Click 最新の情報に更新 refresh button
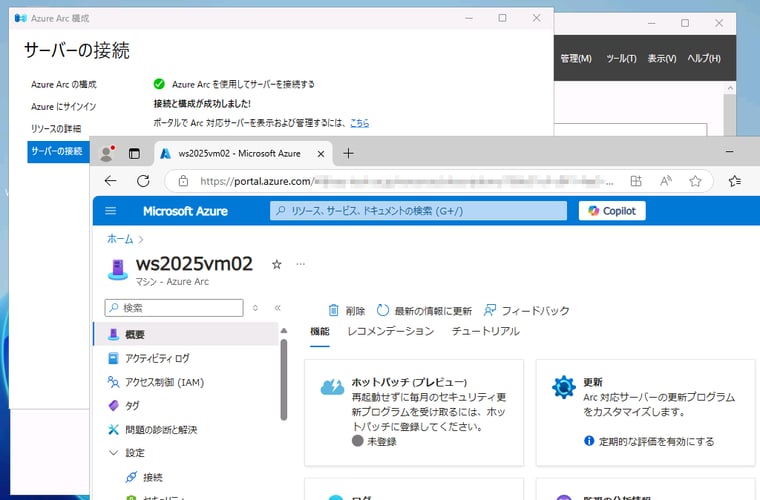Viewport: 760px width, 500px height. coord(424,311)
